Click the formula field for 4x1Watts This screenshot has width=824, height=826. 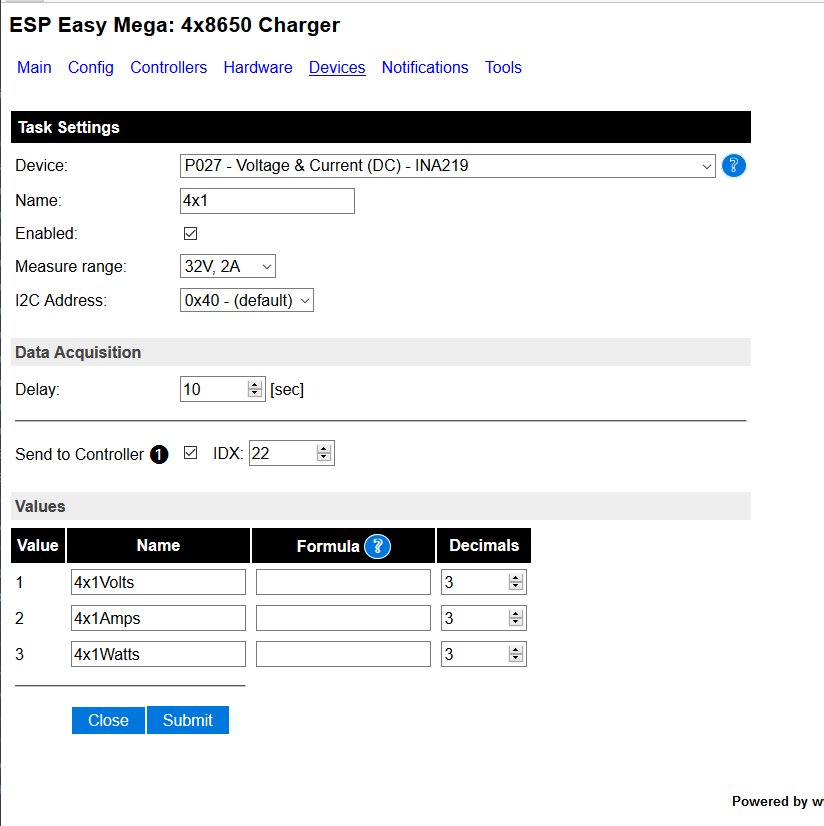(x=343, y=654)
